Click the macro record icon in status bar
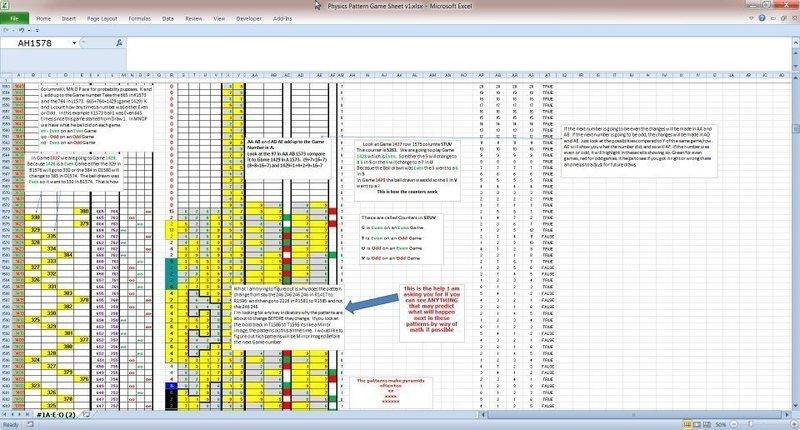This screenshot has width=800, height=430. pyautogui.click(x=30, y=424)
